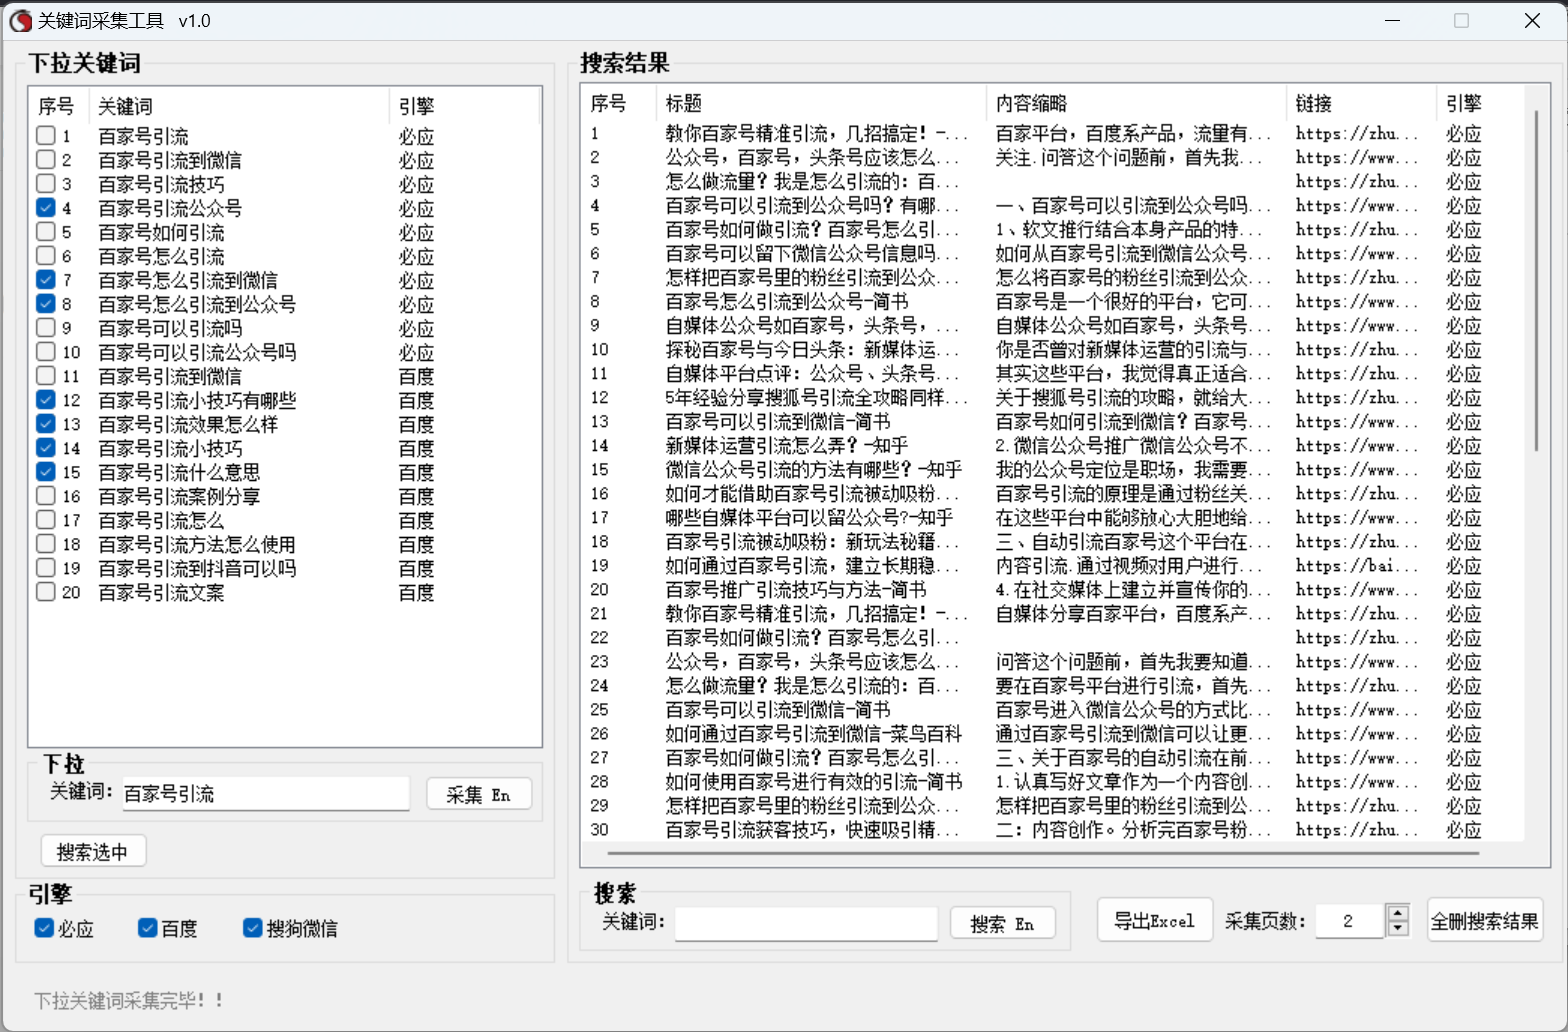This screenshot has width=1568, height=1032.
Task: Select the keyword row 百家号引流文案
Action: 285,592
